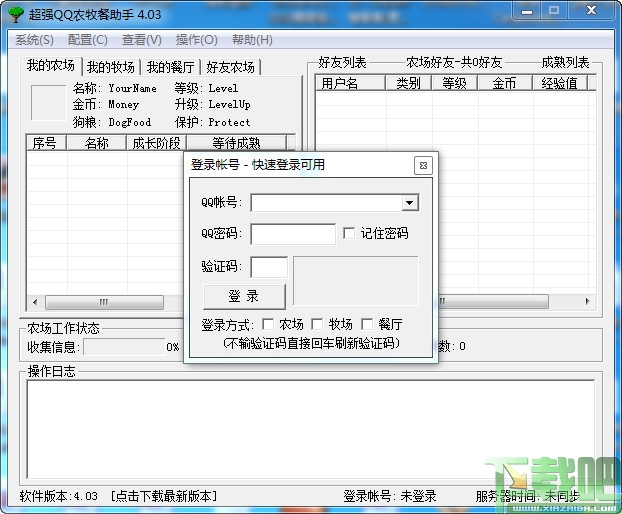This screenshot has height=514, width=622.
Task: Sort friends by 等级 column header
Action: [455, 83]
